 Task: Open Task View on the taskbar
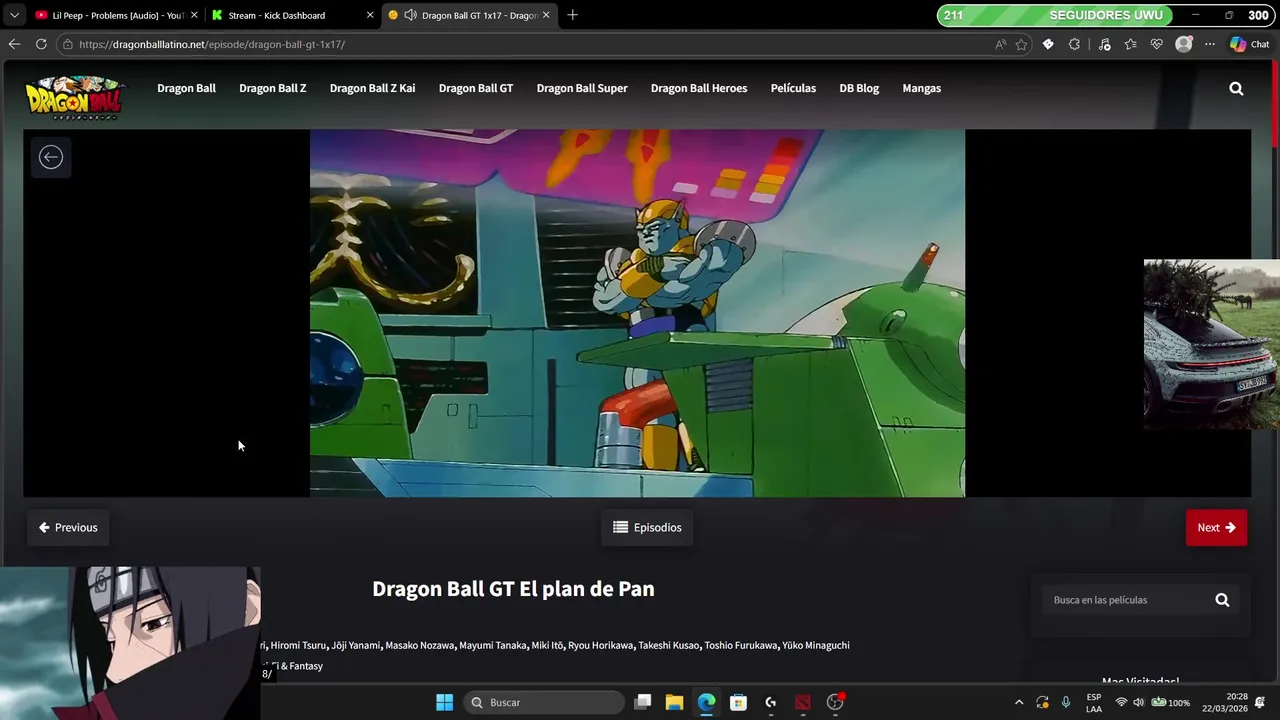pyautogui.click(x=643, y=702)
